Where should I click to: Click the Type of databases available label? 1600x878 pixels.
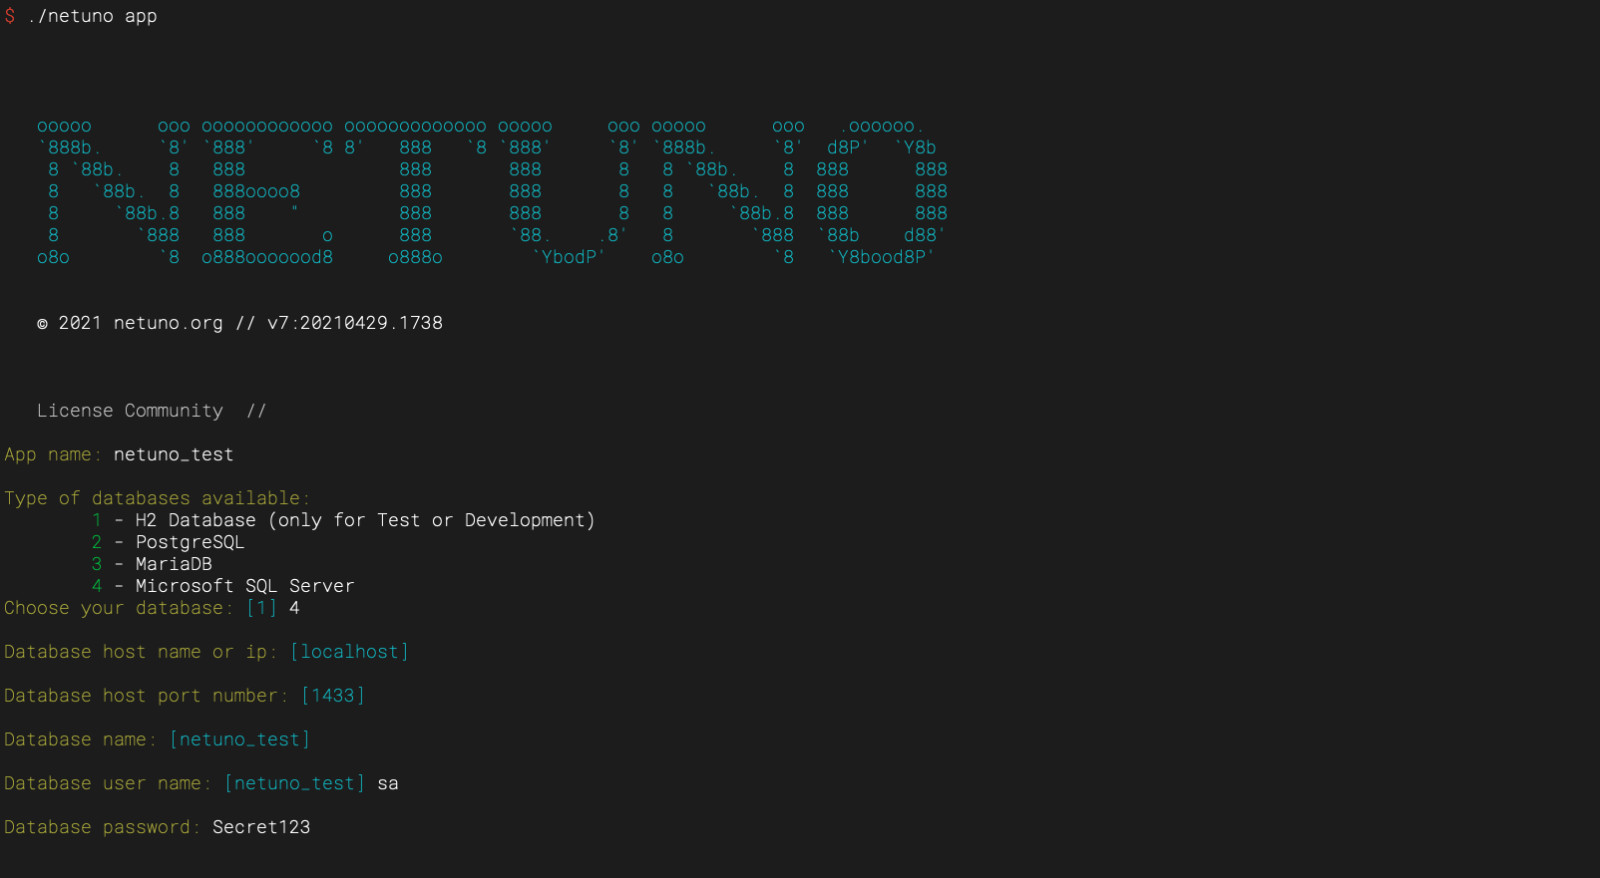(157, 498)
